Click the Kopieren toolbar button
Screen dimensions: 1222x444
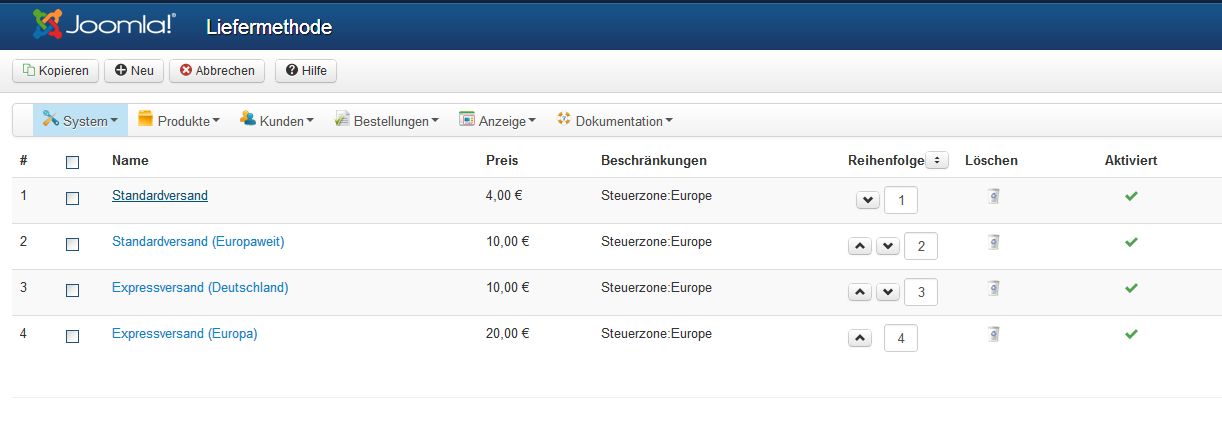[x=56, y=70]
